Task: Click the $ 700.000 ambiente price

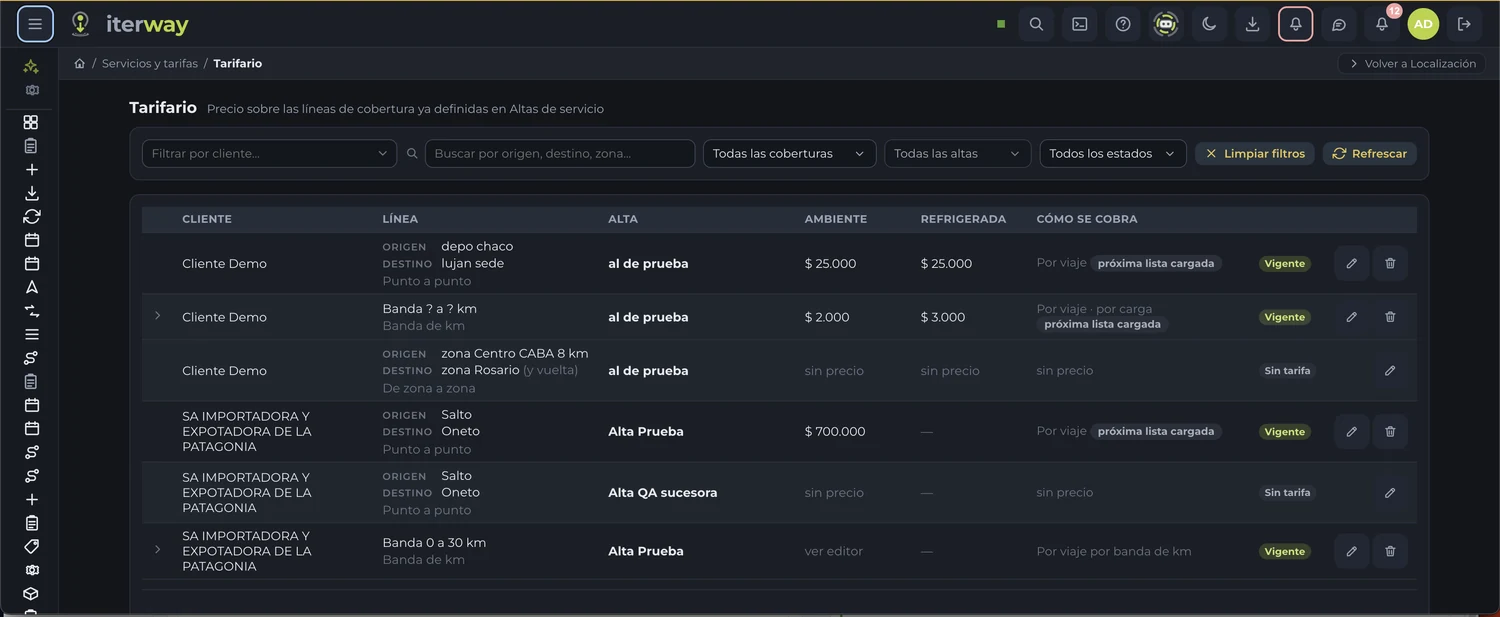Action: (835, 432)
